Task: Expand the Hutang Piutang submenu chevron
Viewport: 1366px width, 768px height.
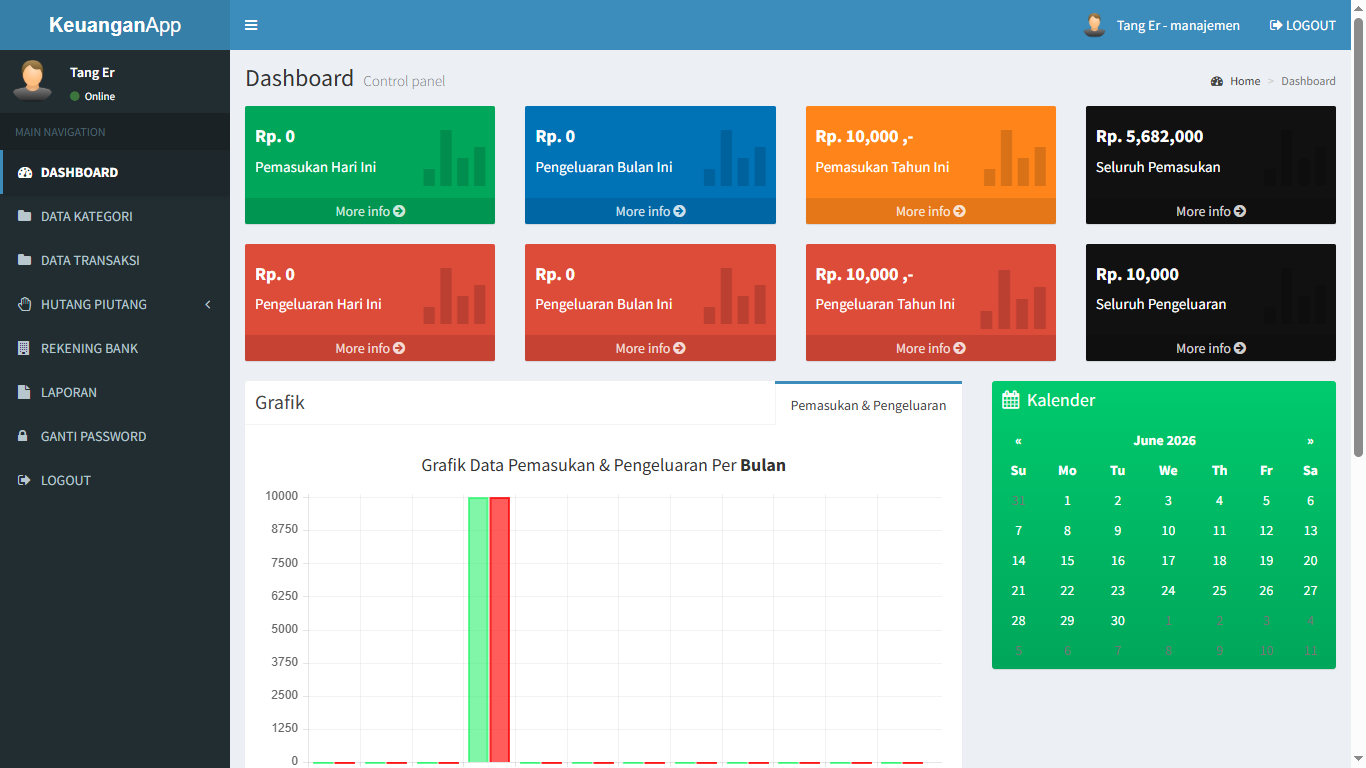Action: 208,304
